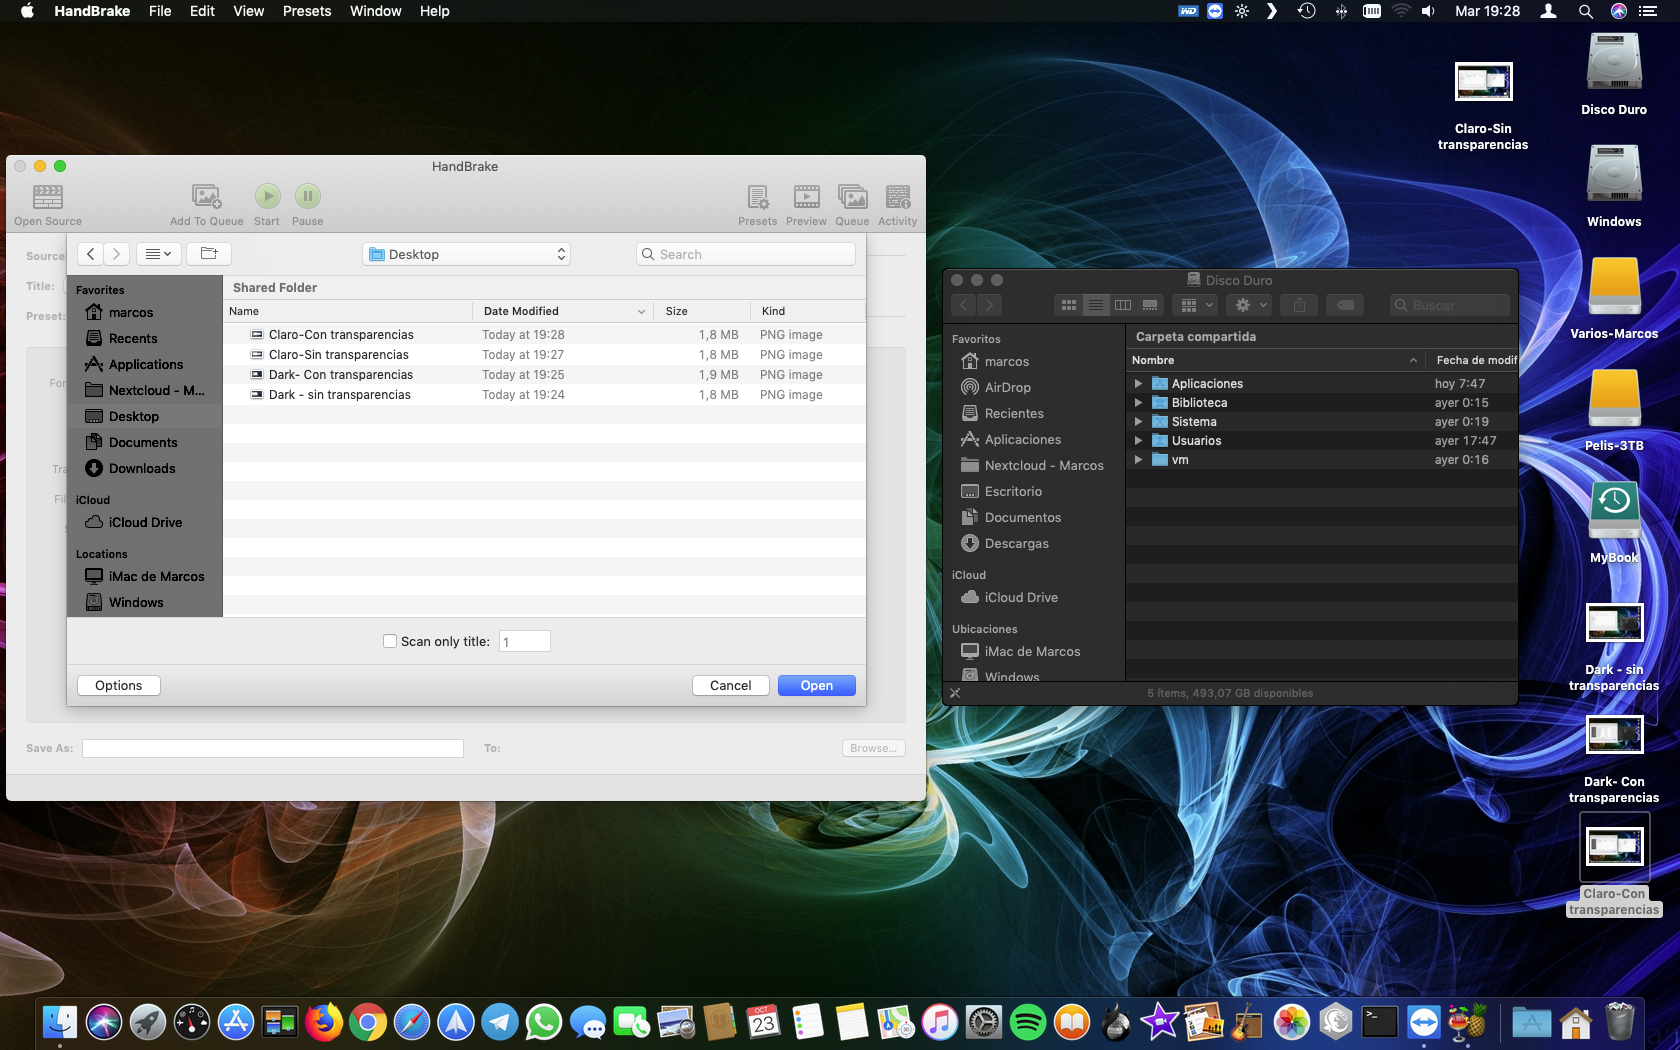The width and height of the screenshot is (1680, 1050).
Task: Expand the Aplicaciones folder disclosure triangle
Action: pos(1138,384)
